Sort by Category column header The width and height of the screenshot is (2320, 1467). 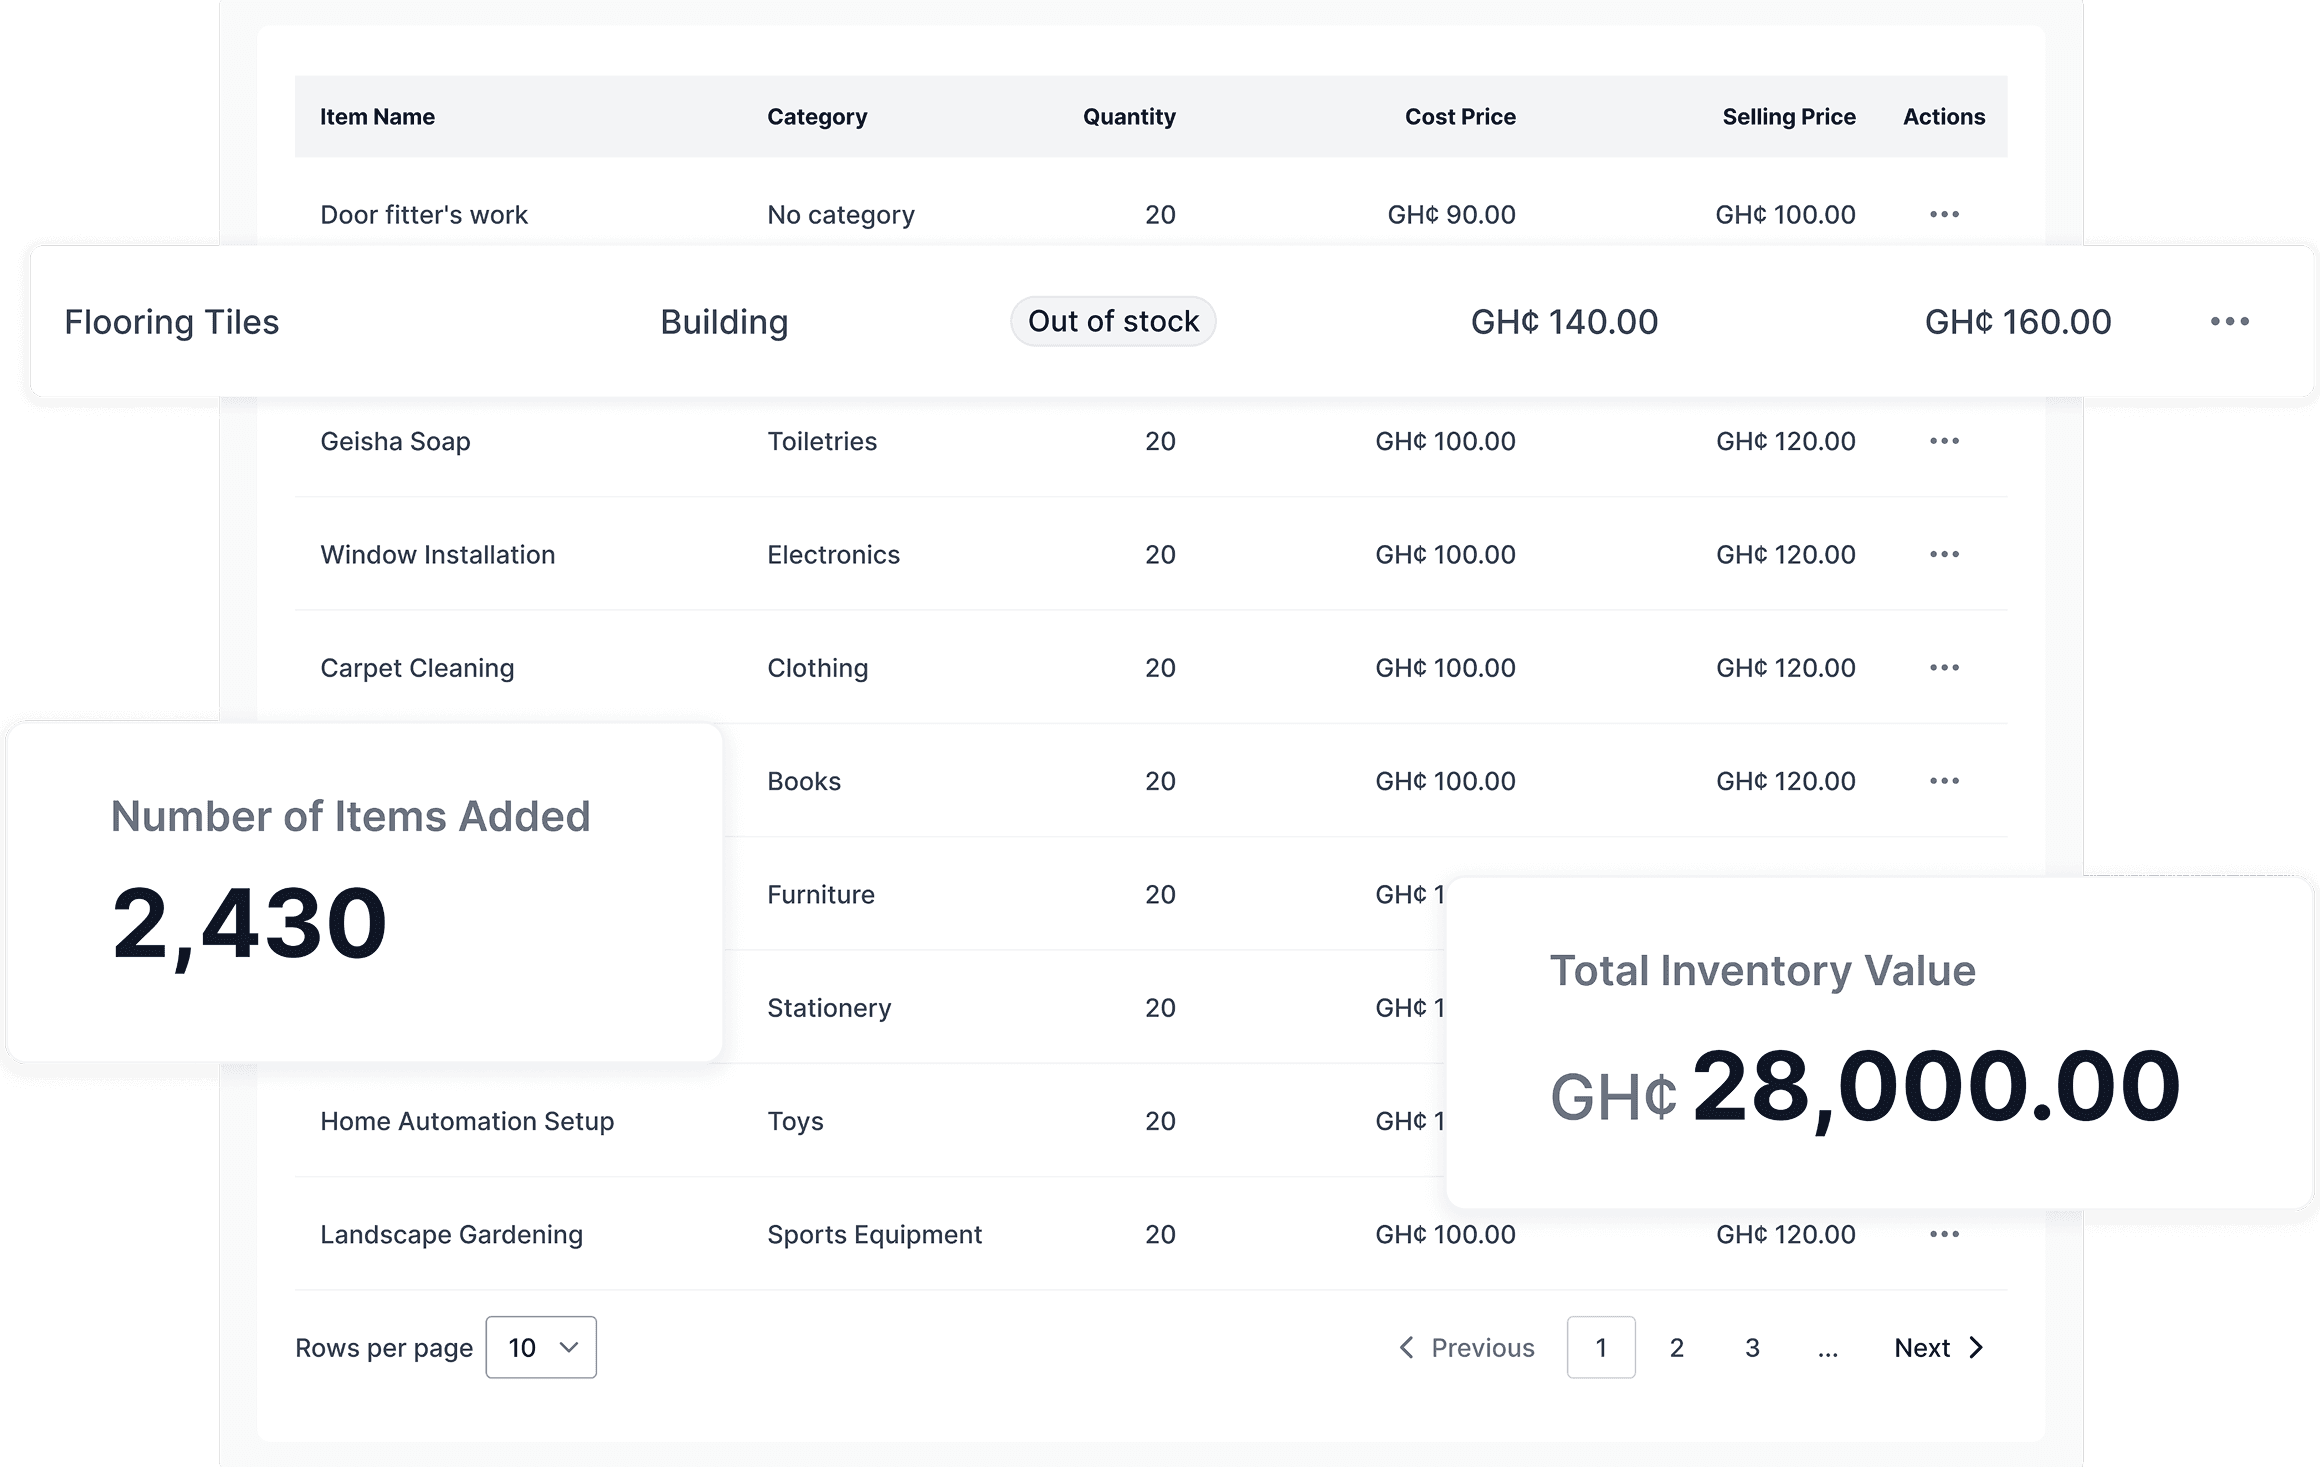point(816,117)
